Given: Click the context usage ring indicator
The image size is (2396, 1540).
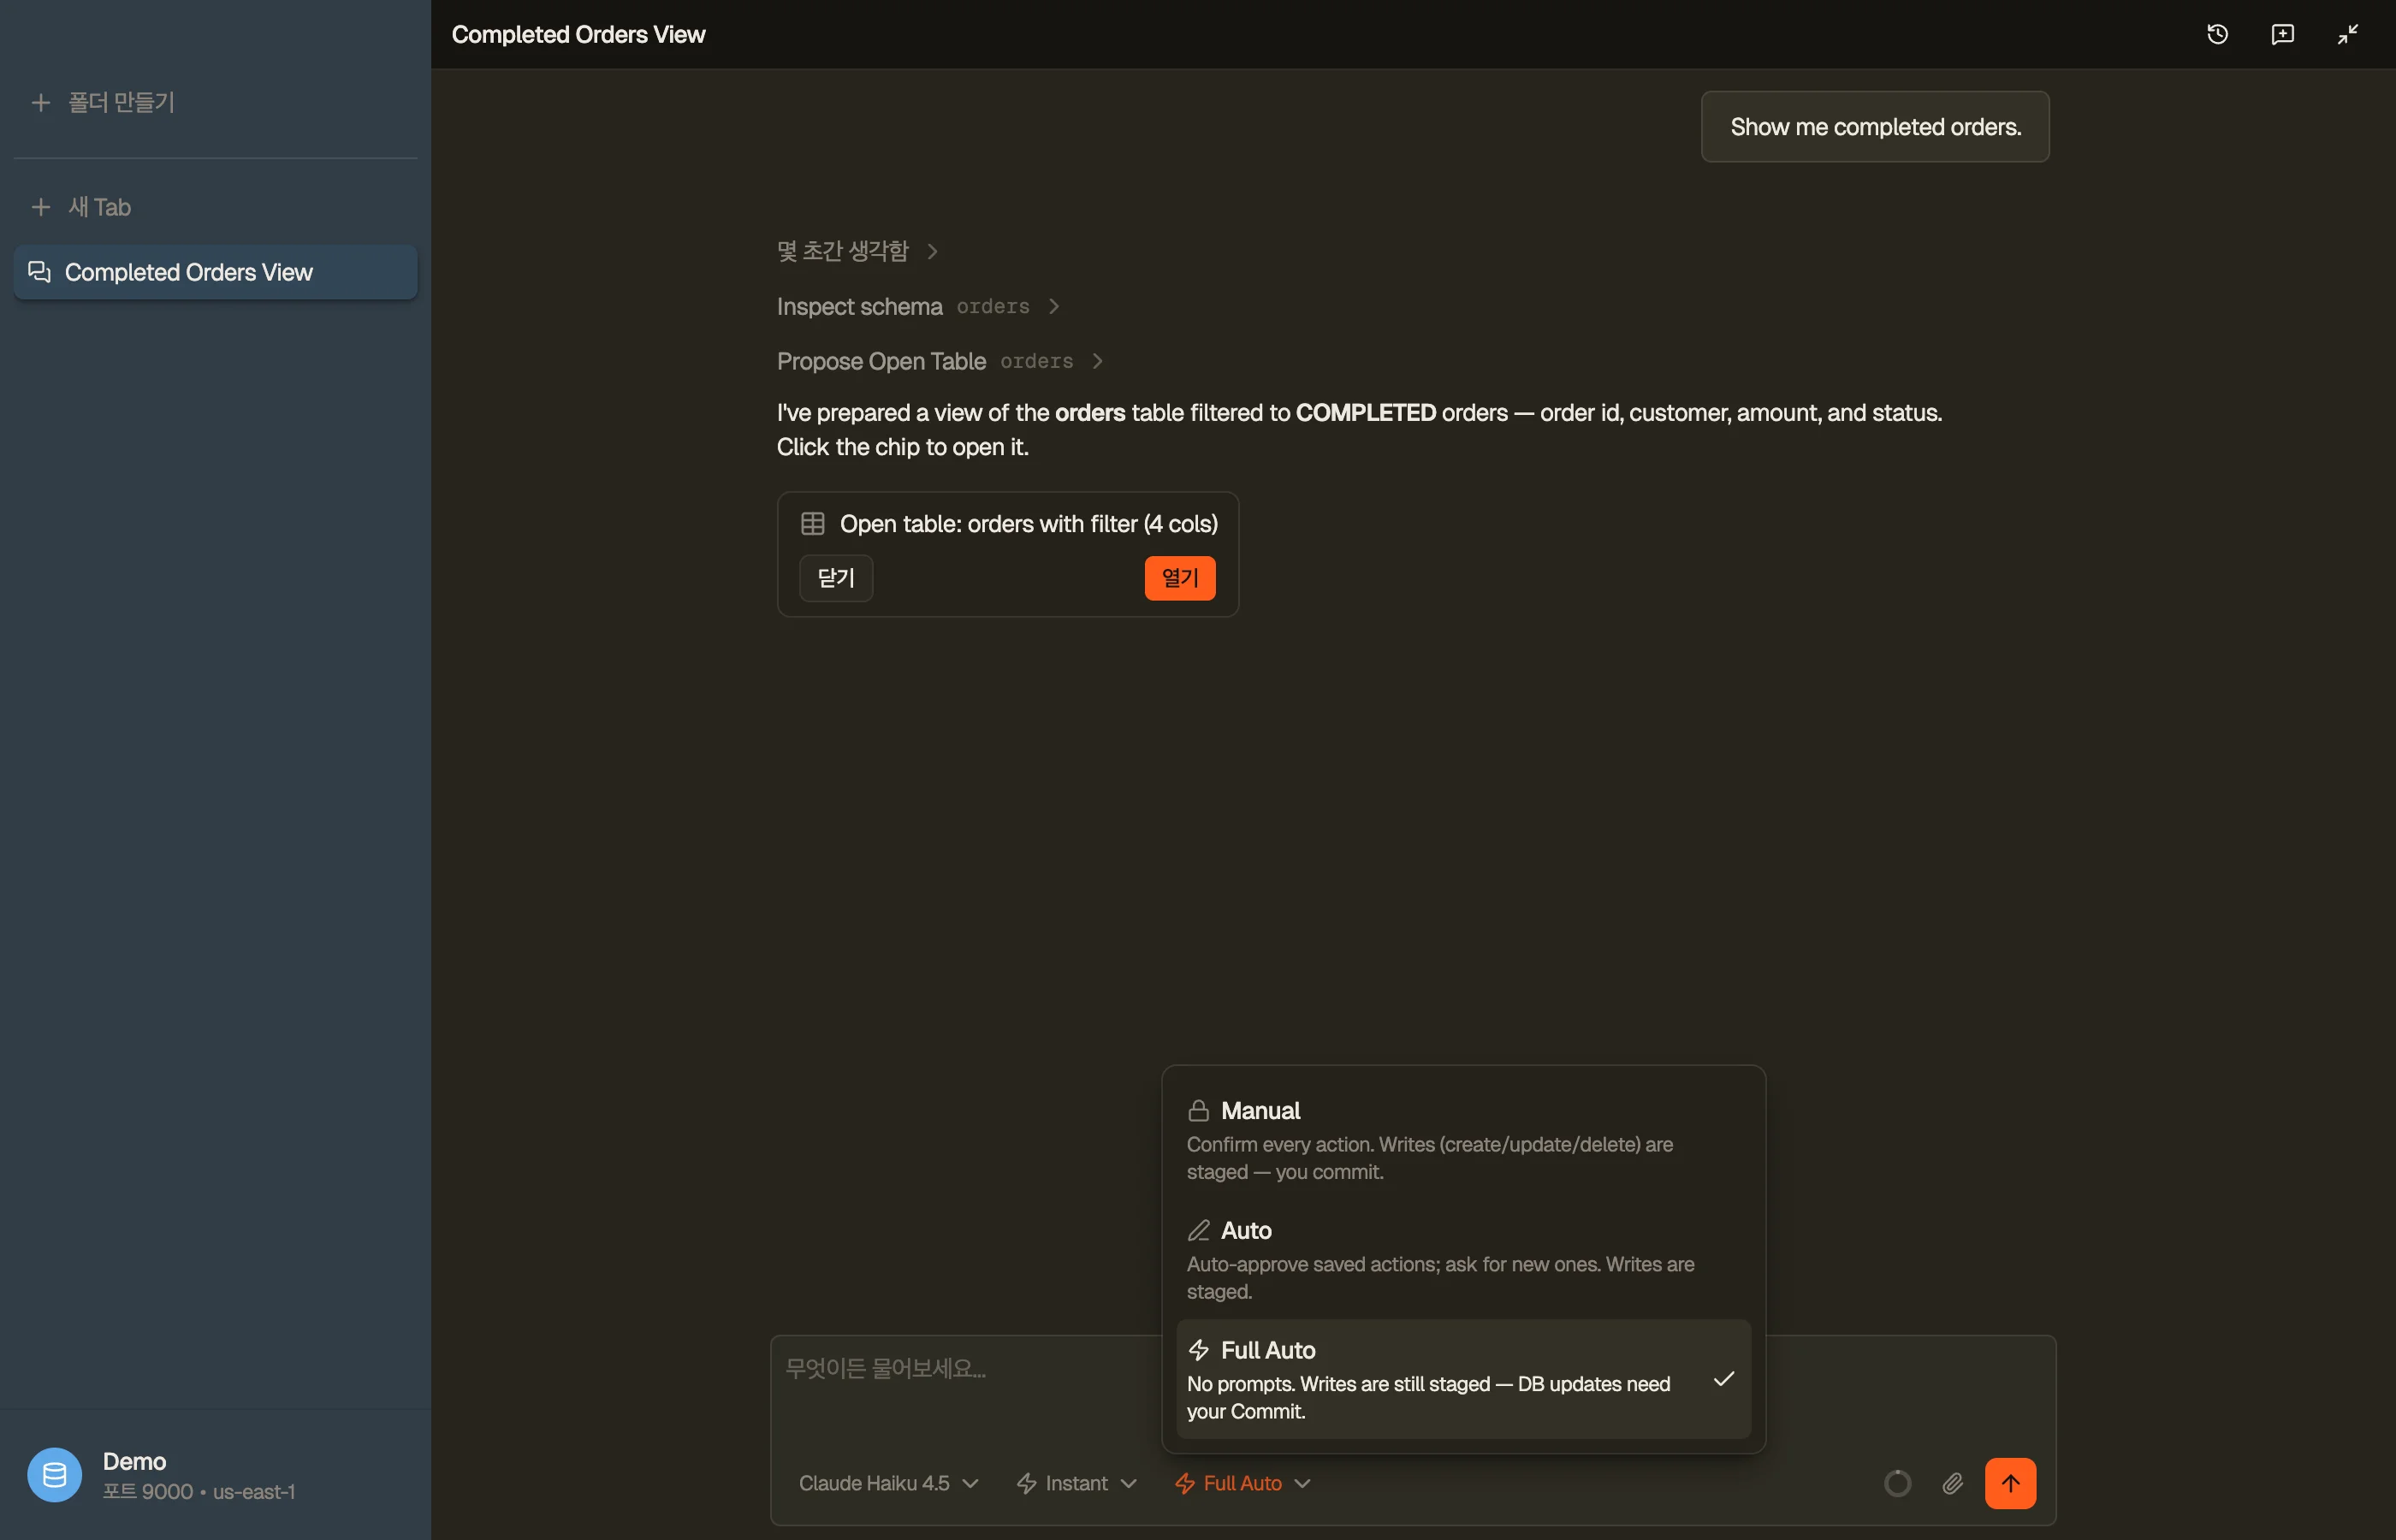Looking at the screenshot, I should [x=1897, y=1483].
